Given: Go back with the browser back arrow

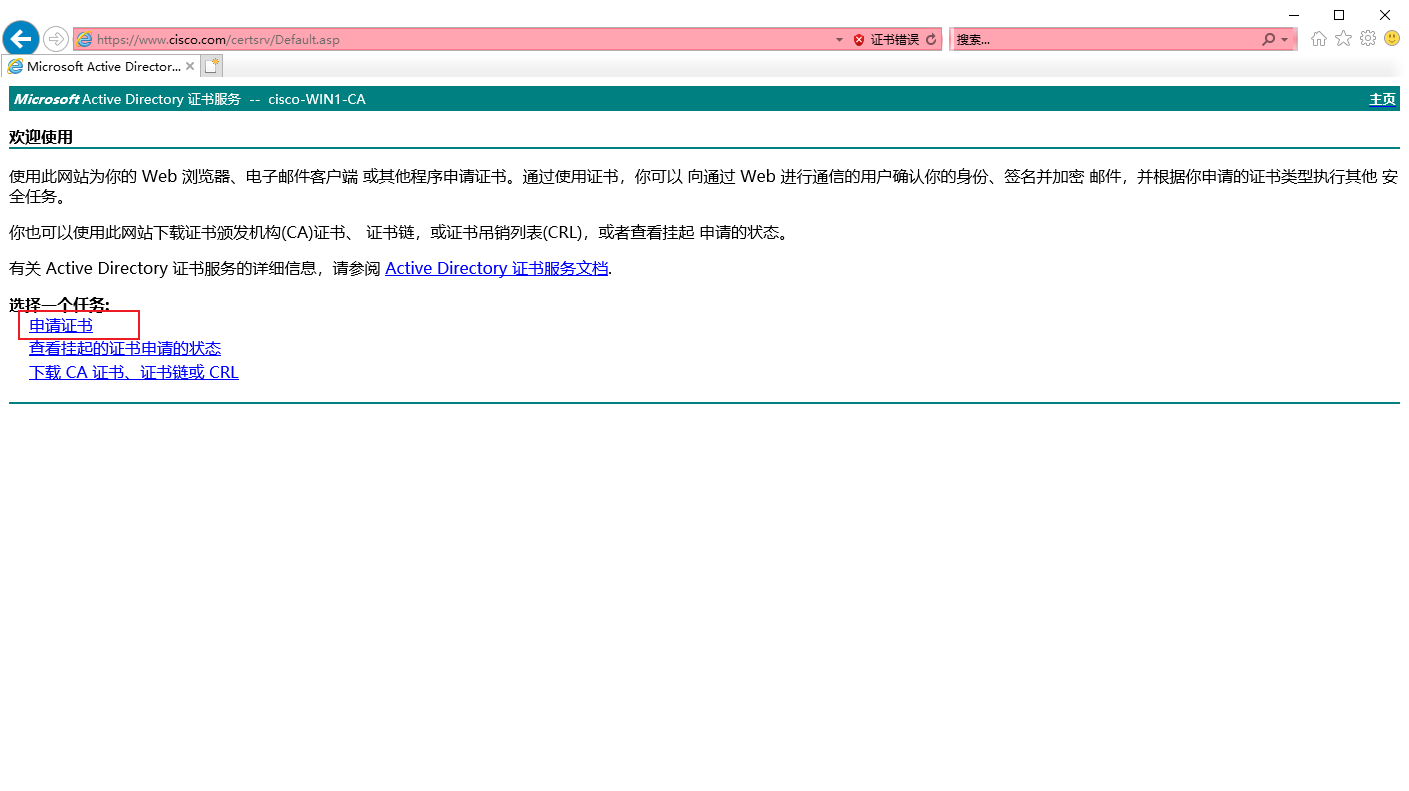Looking at the screenshot, I should [x=21, y=39].
